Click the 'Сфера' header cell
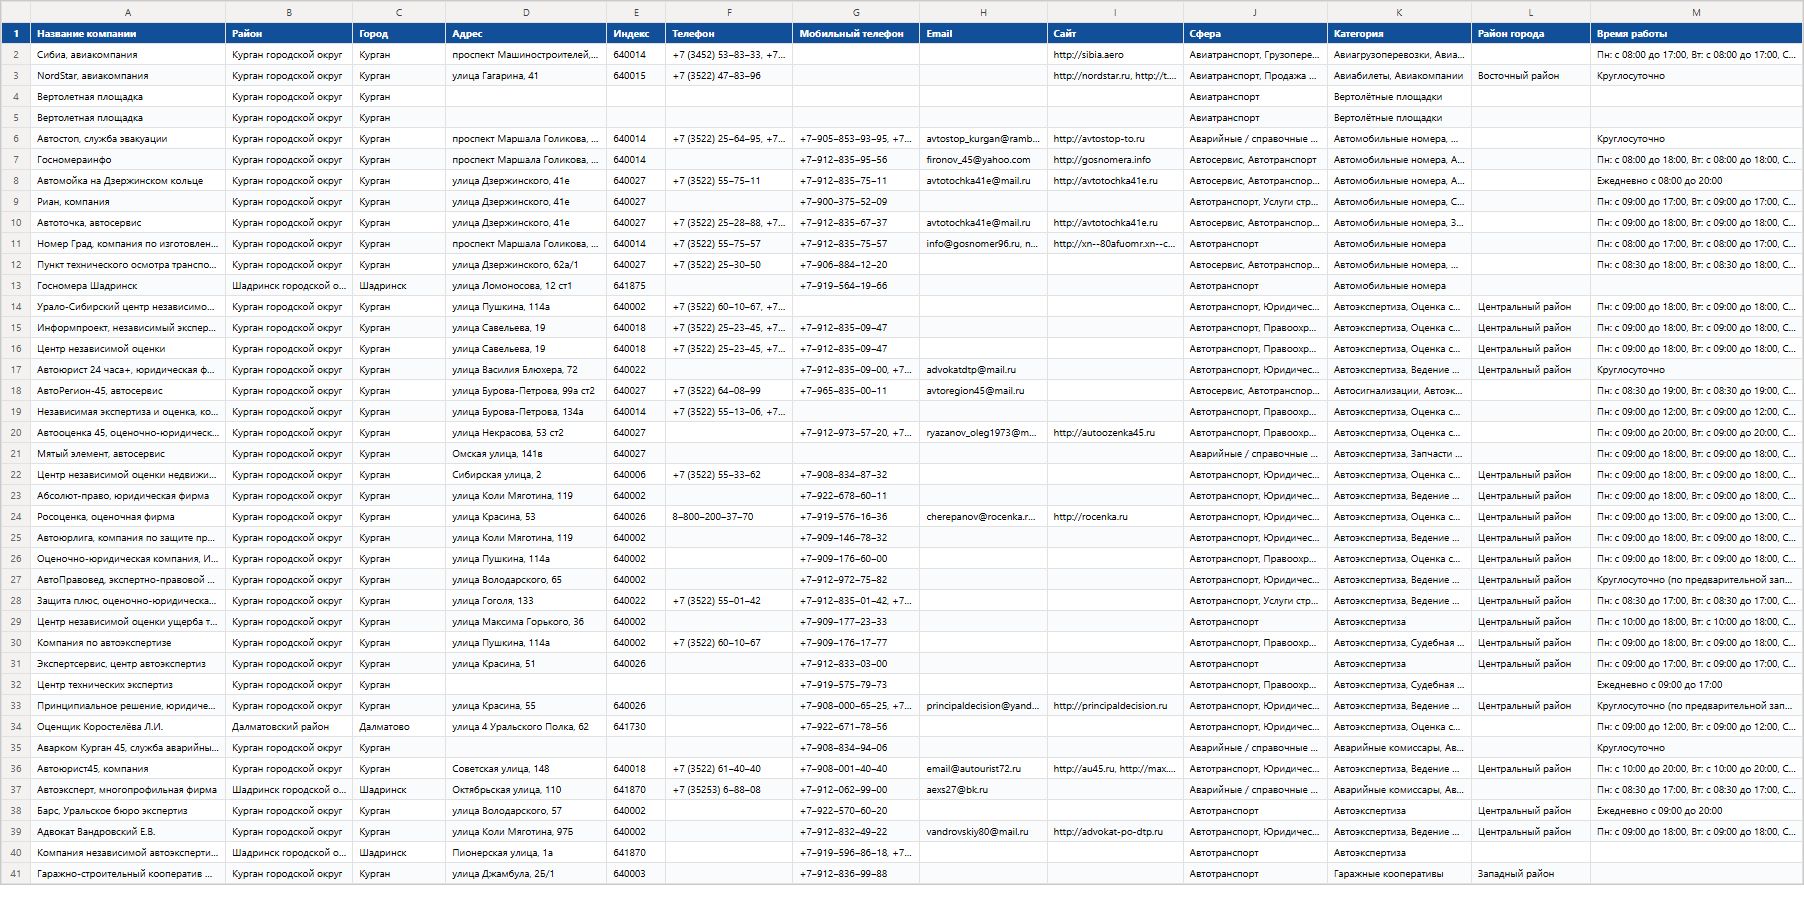The image size is (1804, 902). pyautogui.click(x=1255, y=33)
